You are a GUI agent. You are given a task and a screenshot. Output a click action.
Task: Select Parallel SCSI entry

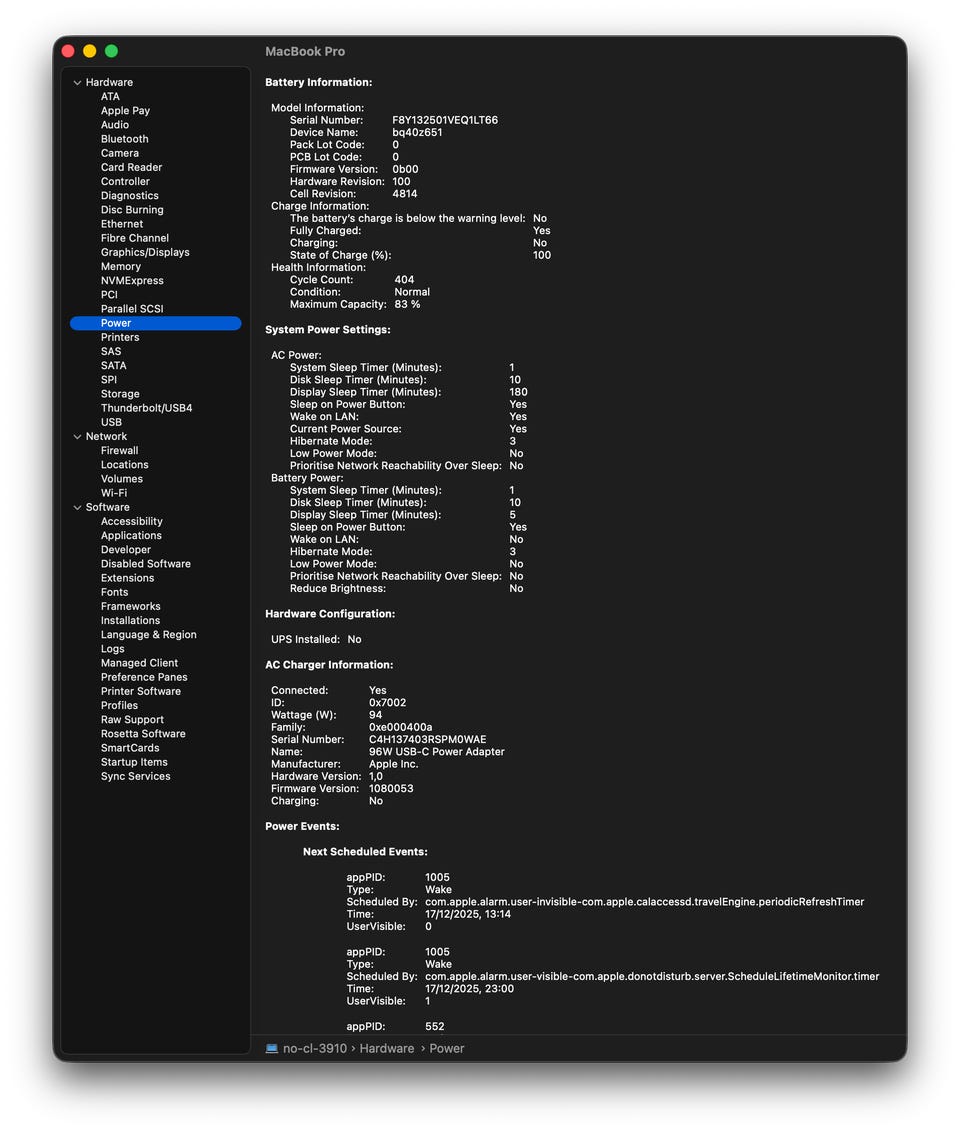pyautogui.click(x=132, y=309)
